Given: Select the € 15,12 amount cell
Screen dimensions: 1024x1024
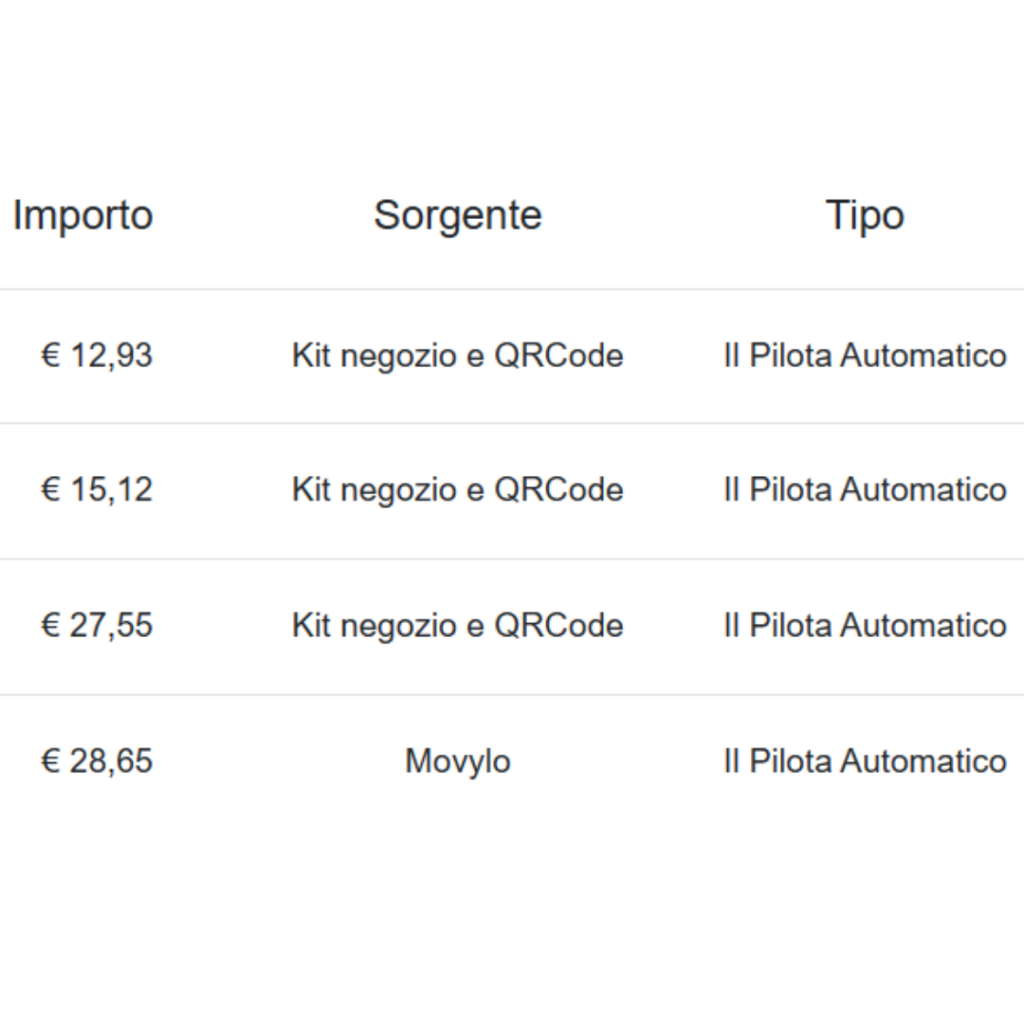Looking at the screenshot, I should click(x=97, y=490).
